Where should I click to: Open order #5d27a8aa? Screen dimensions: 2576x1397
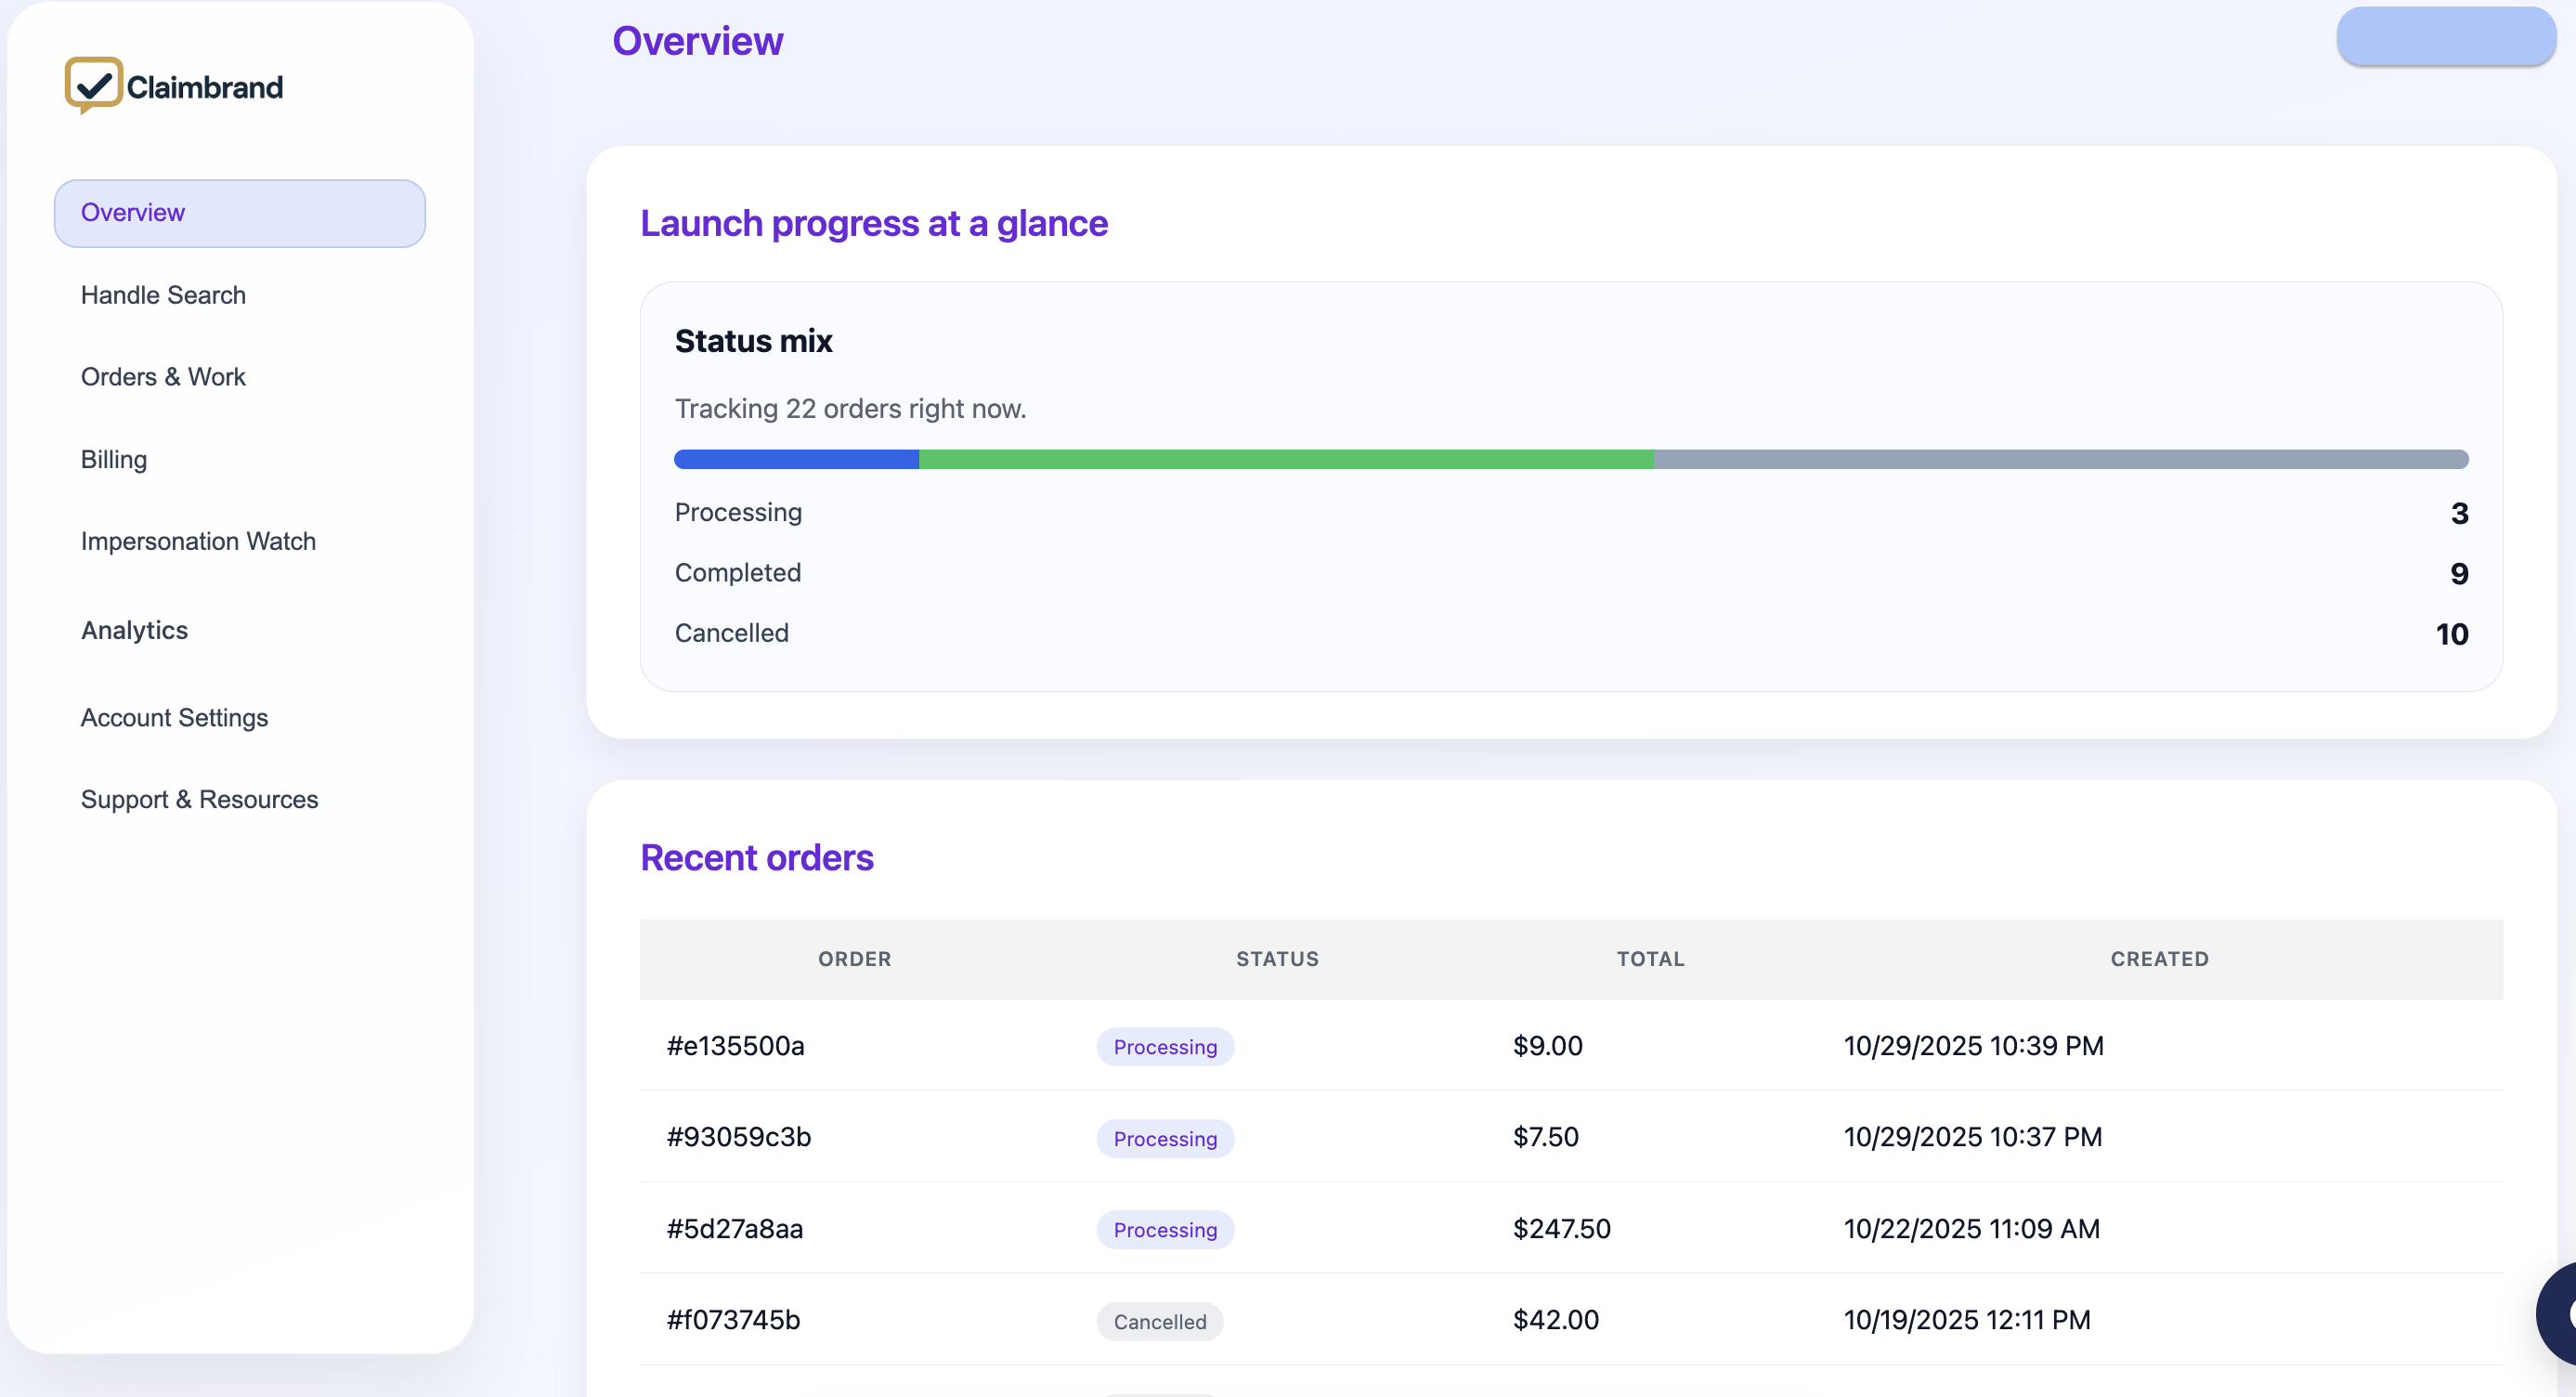(x=735, y=1229)
